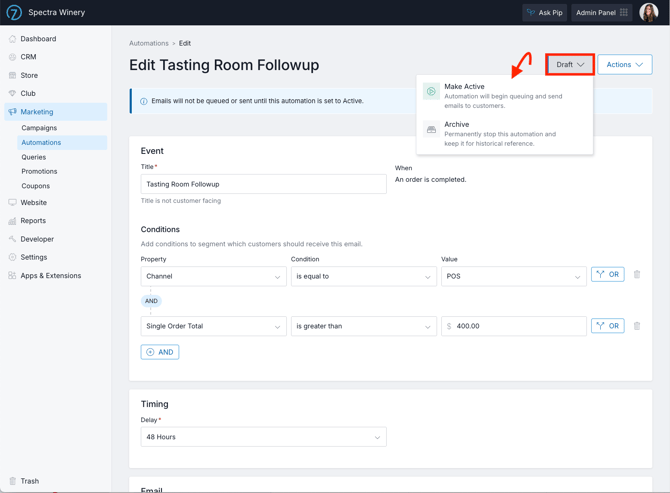Click the info icon in banner

click(x=144, y=101)
